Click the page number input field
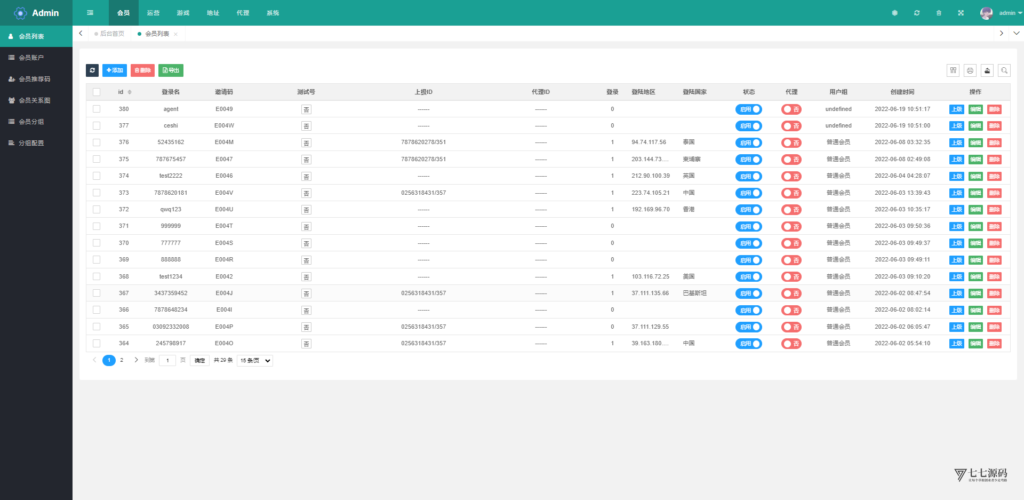1024x500 pixels. click(168, 360)
